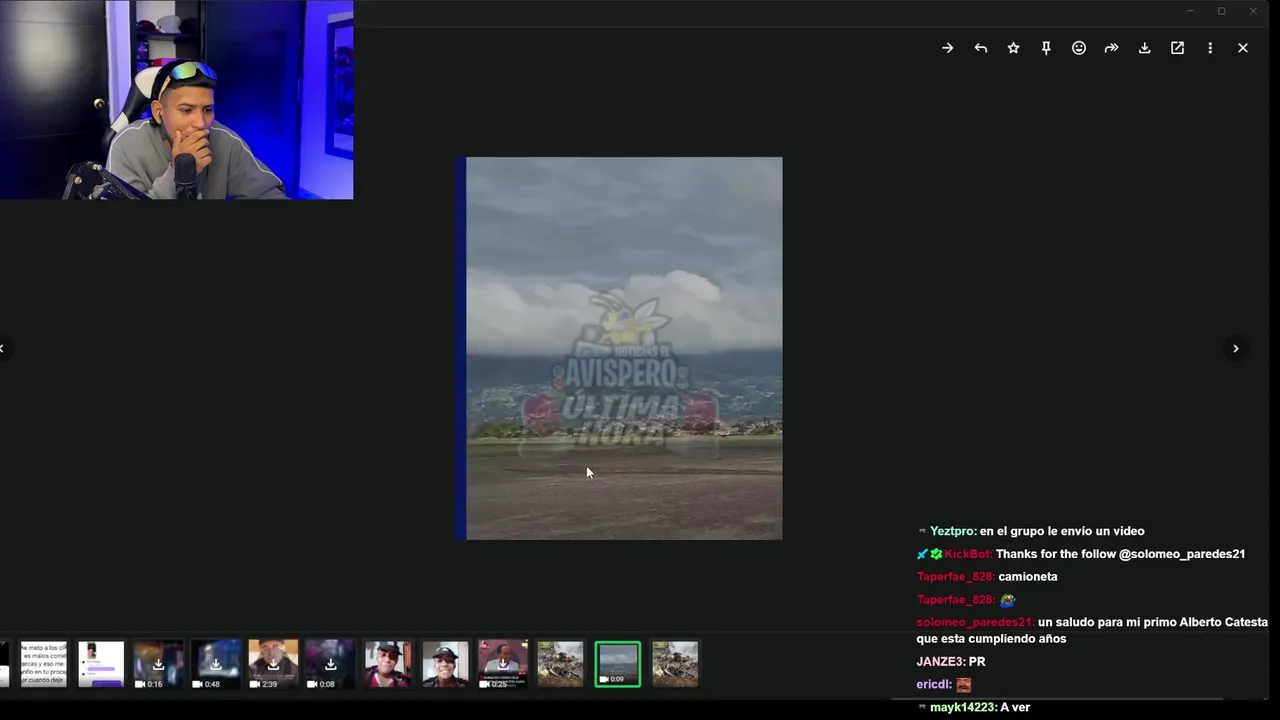Open the 2:39 video thumbnail
This screenshot has height=720, width=1280.
(273, 664)
